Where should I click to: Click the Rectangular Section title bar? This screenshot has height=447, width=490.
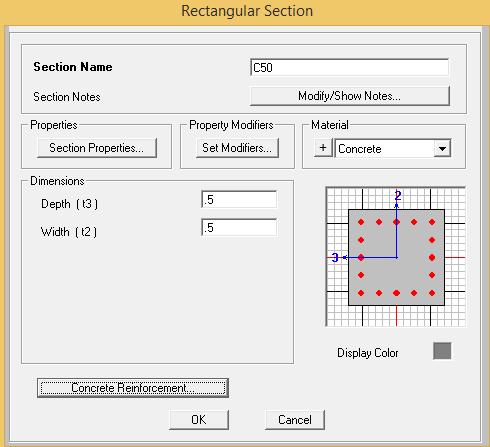pyautogui.click(x=247, y=11)
